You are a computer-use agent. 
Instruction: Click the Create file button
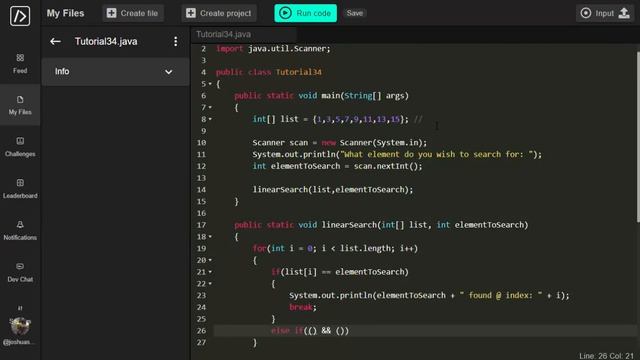[x=133, y=13]
